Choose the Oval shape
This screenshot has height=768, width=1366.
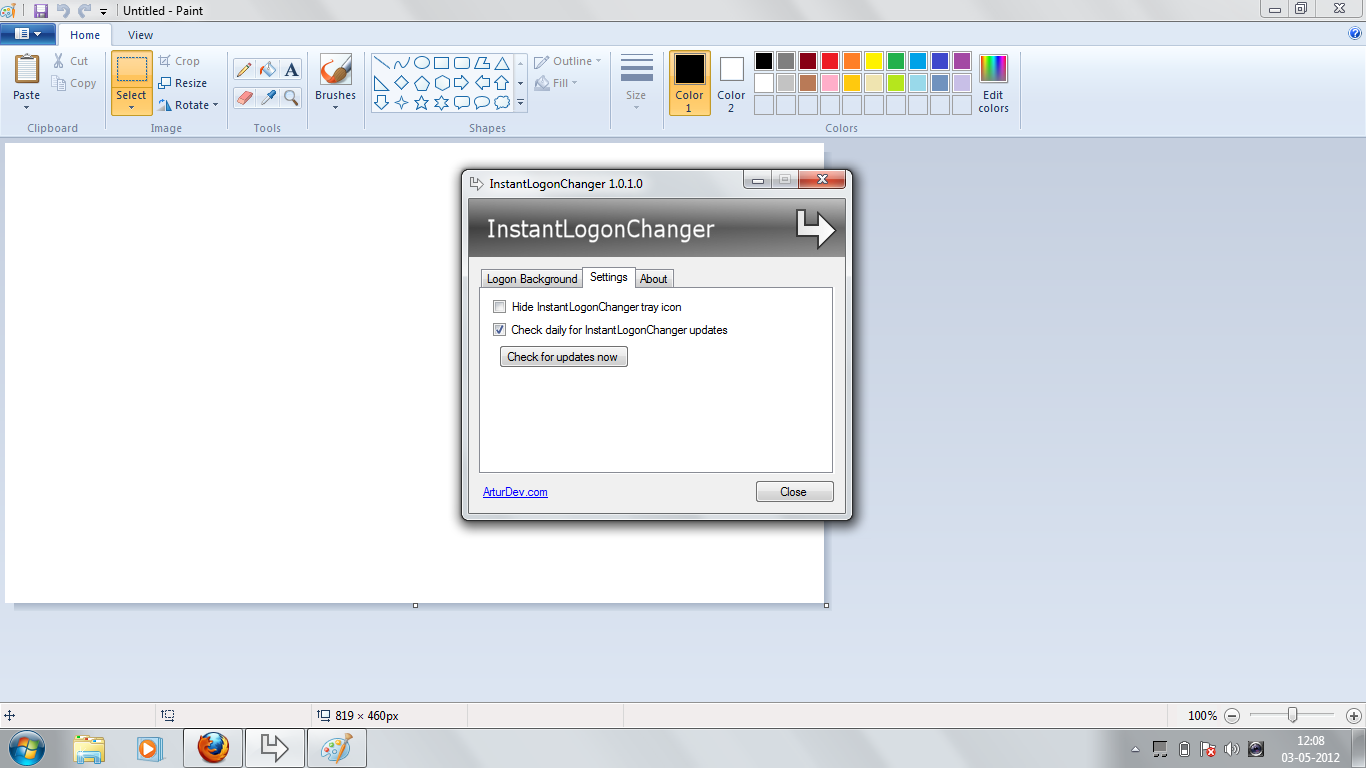click(x=421, y=63)
